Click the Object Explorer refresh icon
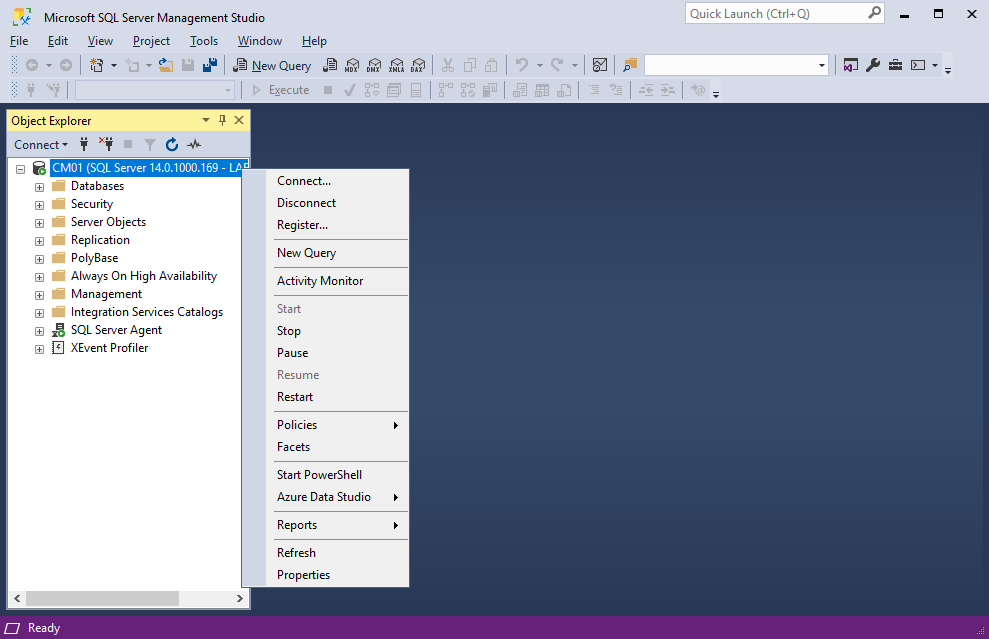Image resolution: width=989 pixels, height=639 pixels. click(172, 145)
